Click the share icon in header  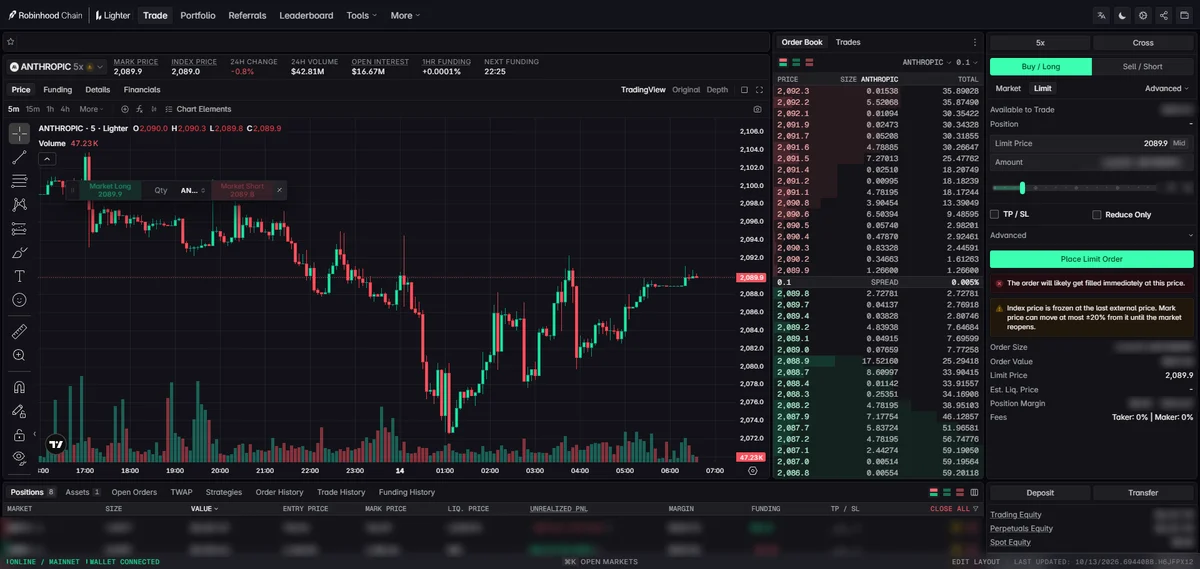tap(1164, 15)
